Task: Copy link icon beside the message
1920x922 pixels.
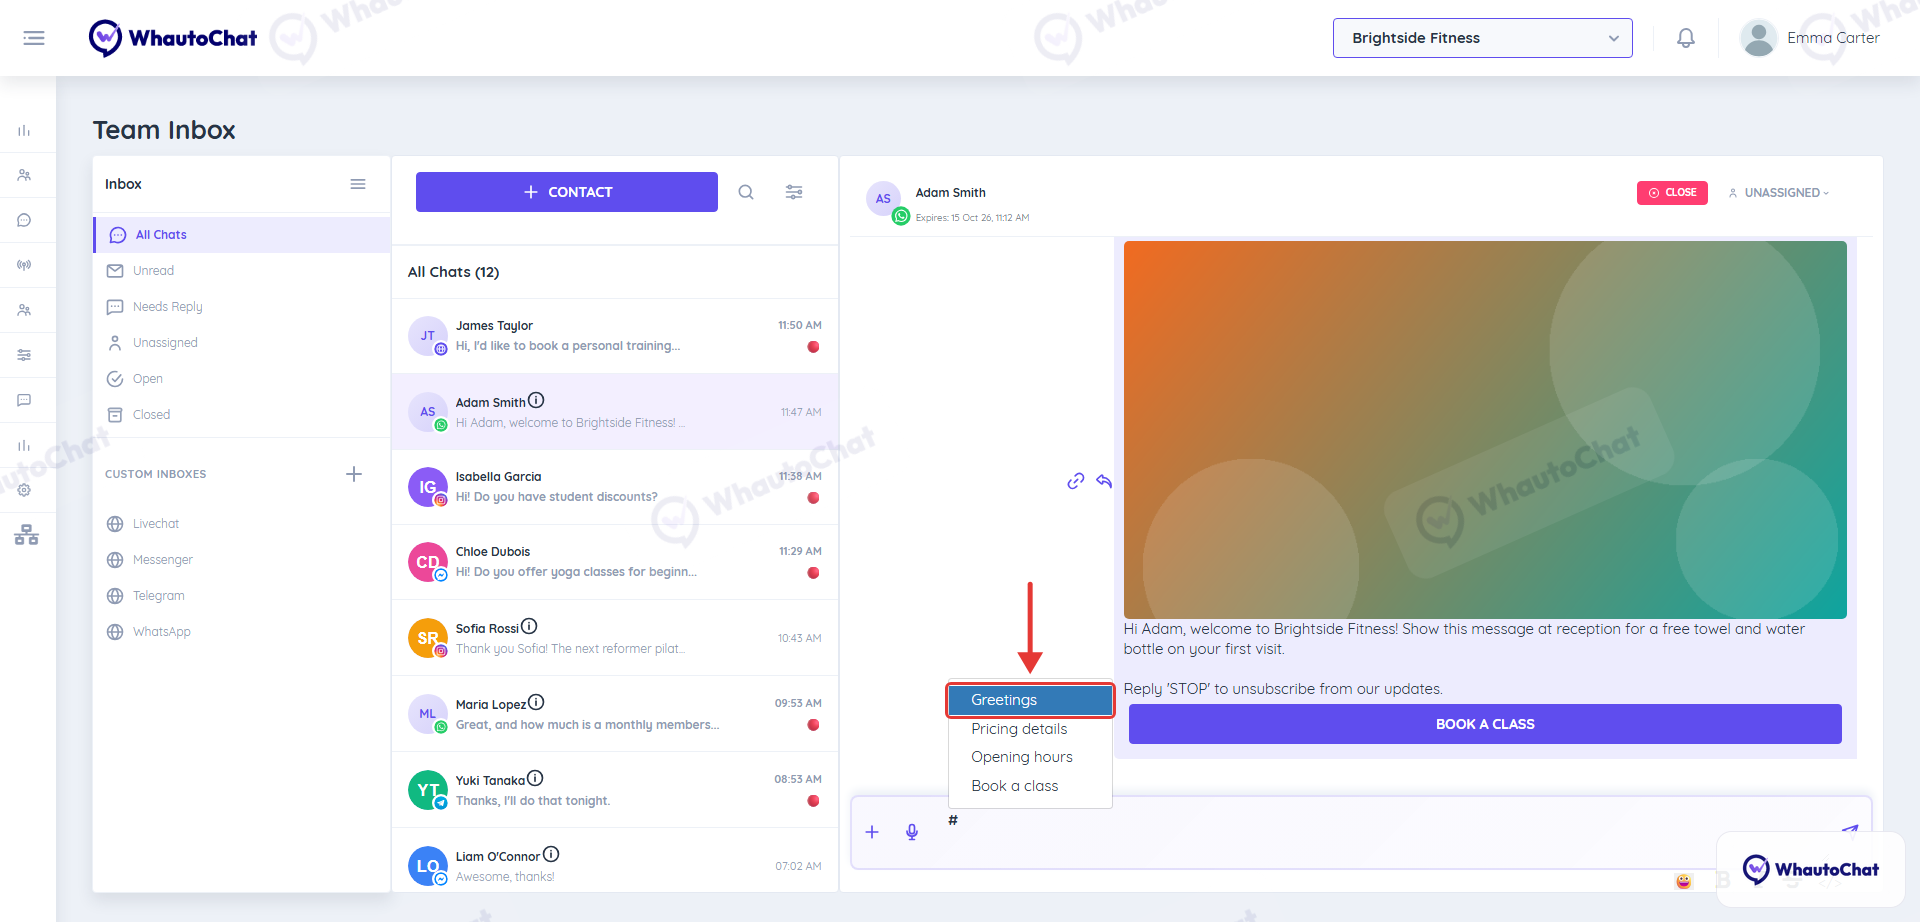Action: point(1076,481)
